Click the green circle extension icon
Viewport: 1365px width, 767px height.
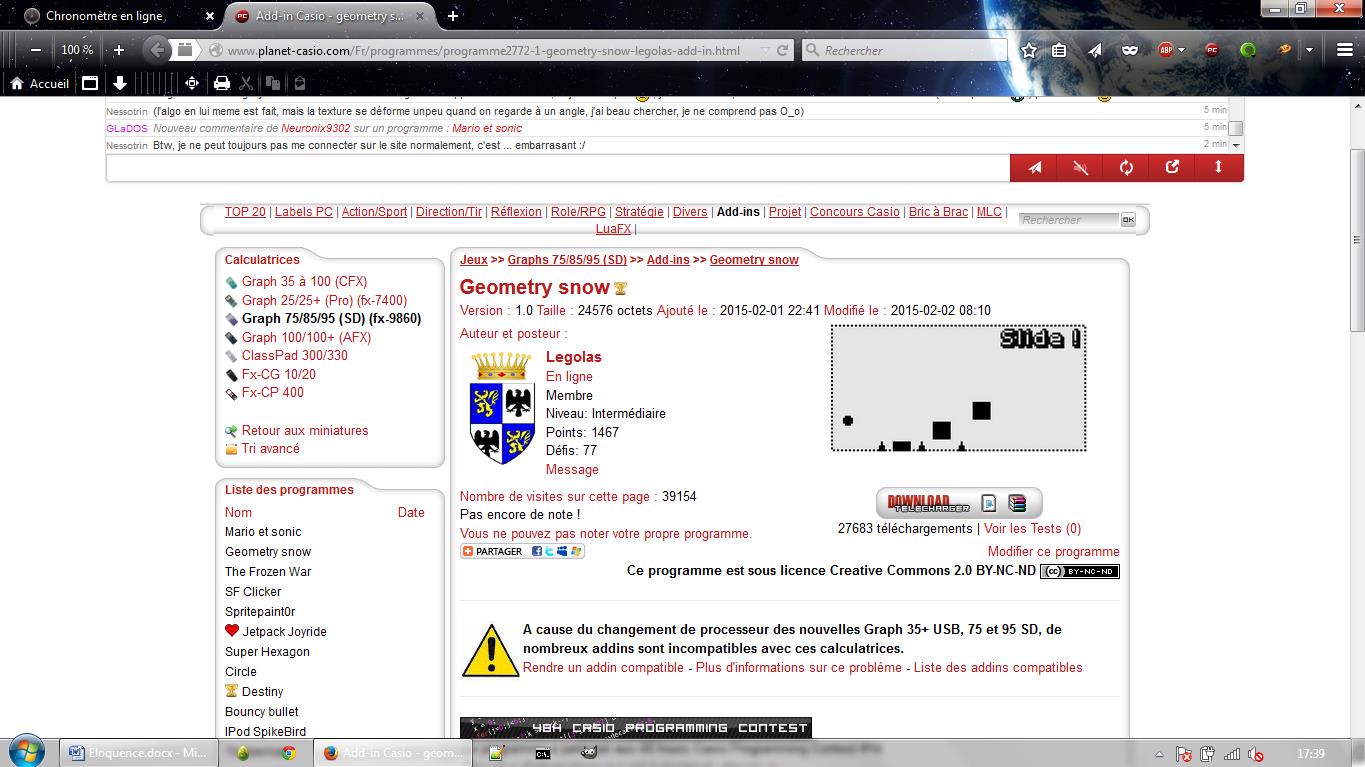coord(1248,50)
